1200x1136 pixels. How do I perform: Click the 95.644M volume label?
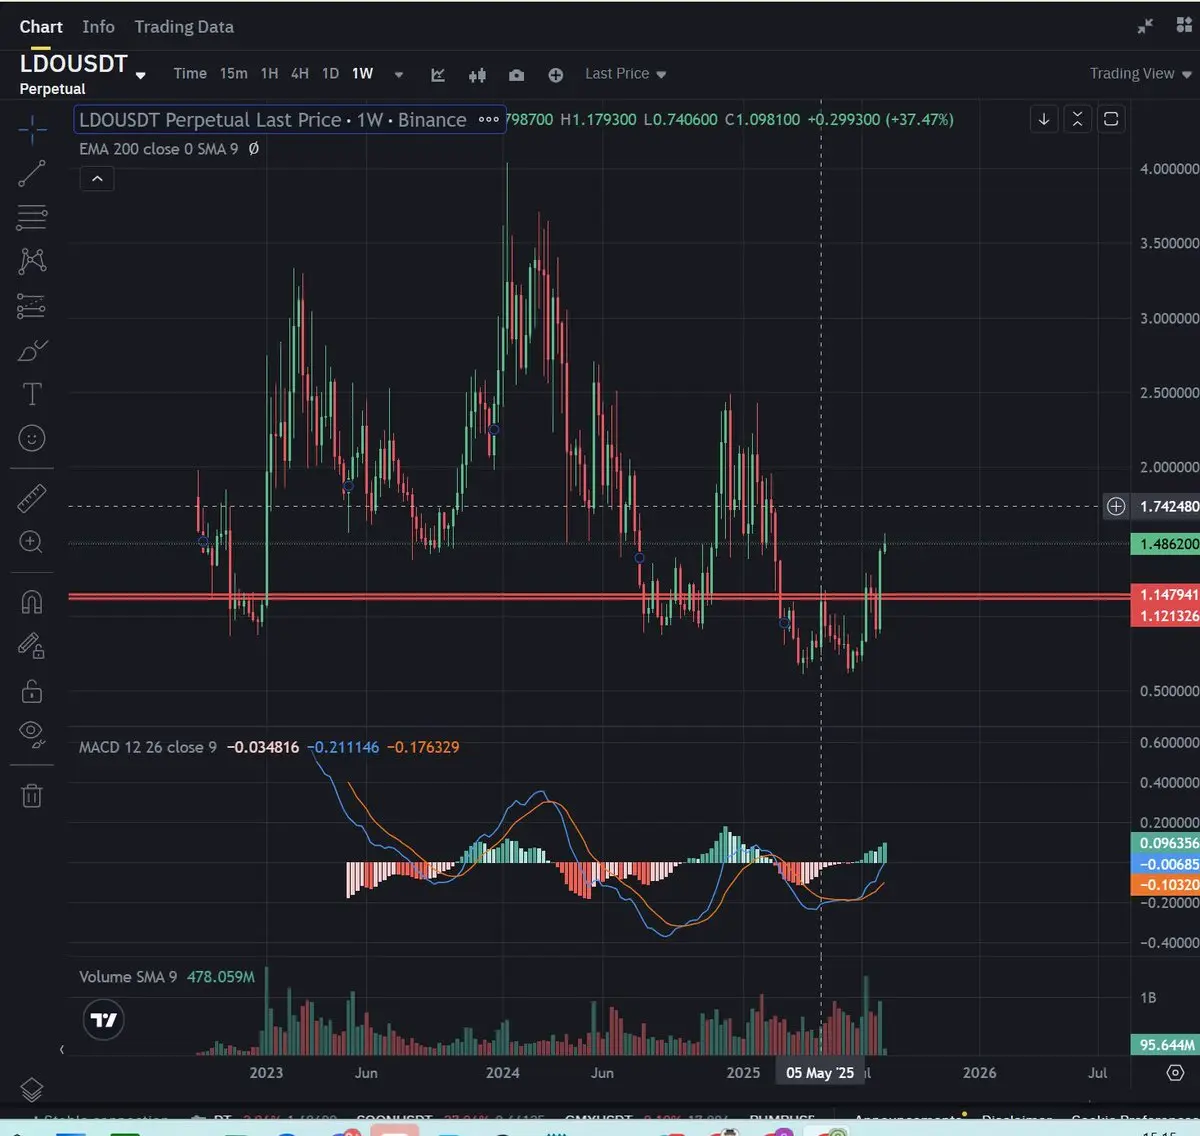(1165, 1045)
